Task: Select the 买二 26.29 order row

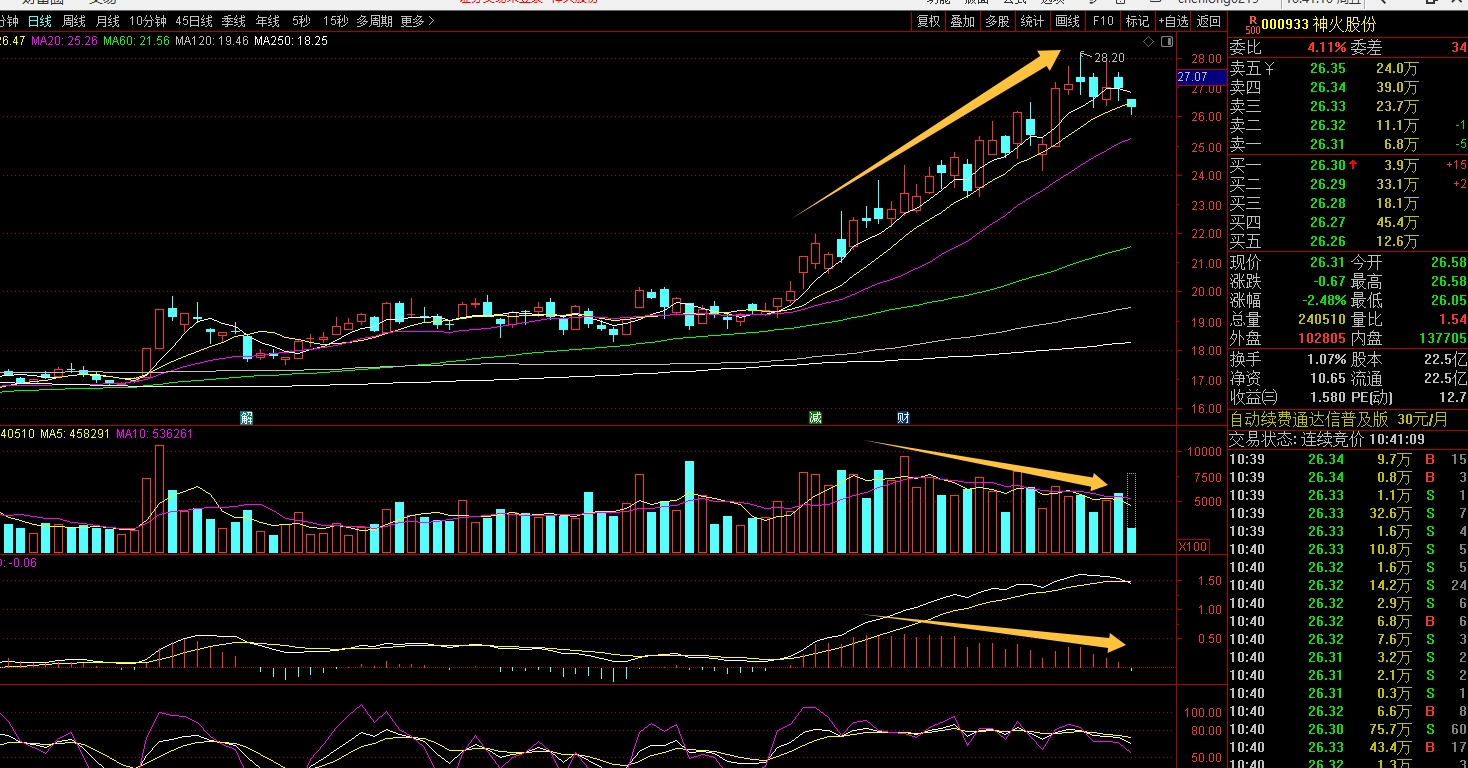Action: pyautogui.click(x=1347, y=184)
